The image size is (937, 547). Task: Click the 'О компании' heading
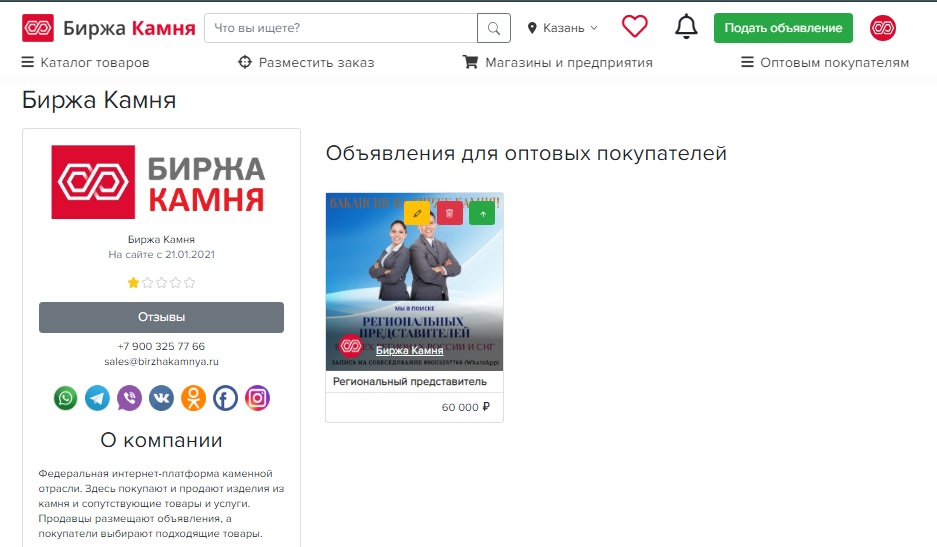[x=161, y=440]
